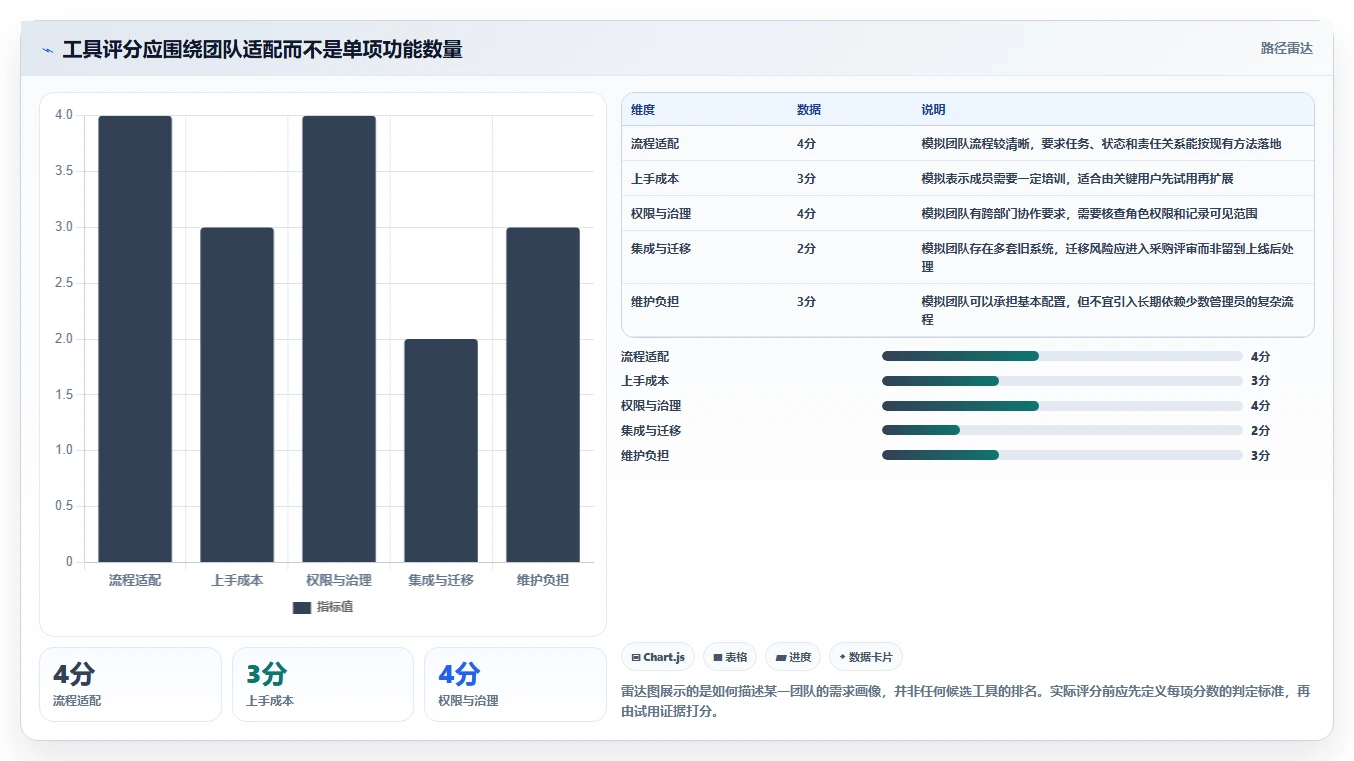Click the 雷达图展示 footnote paragraph
This screenshot has height=761, width=1354.
pos(966,702)
